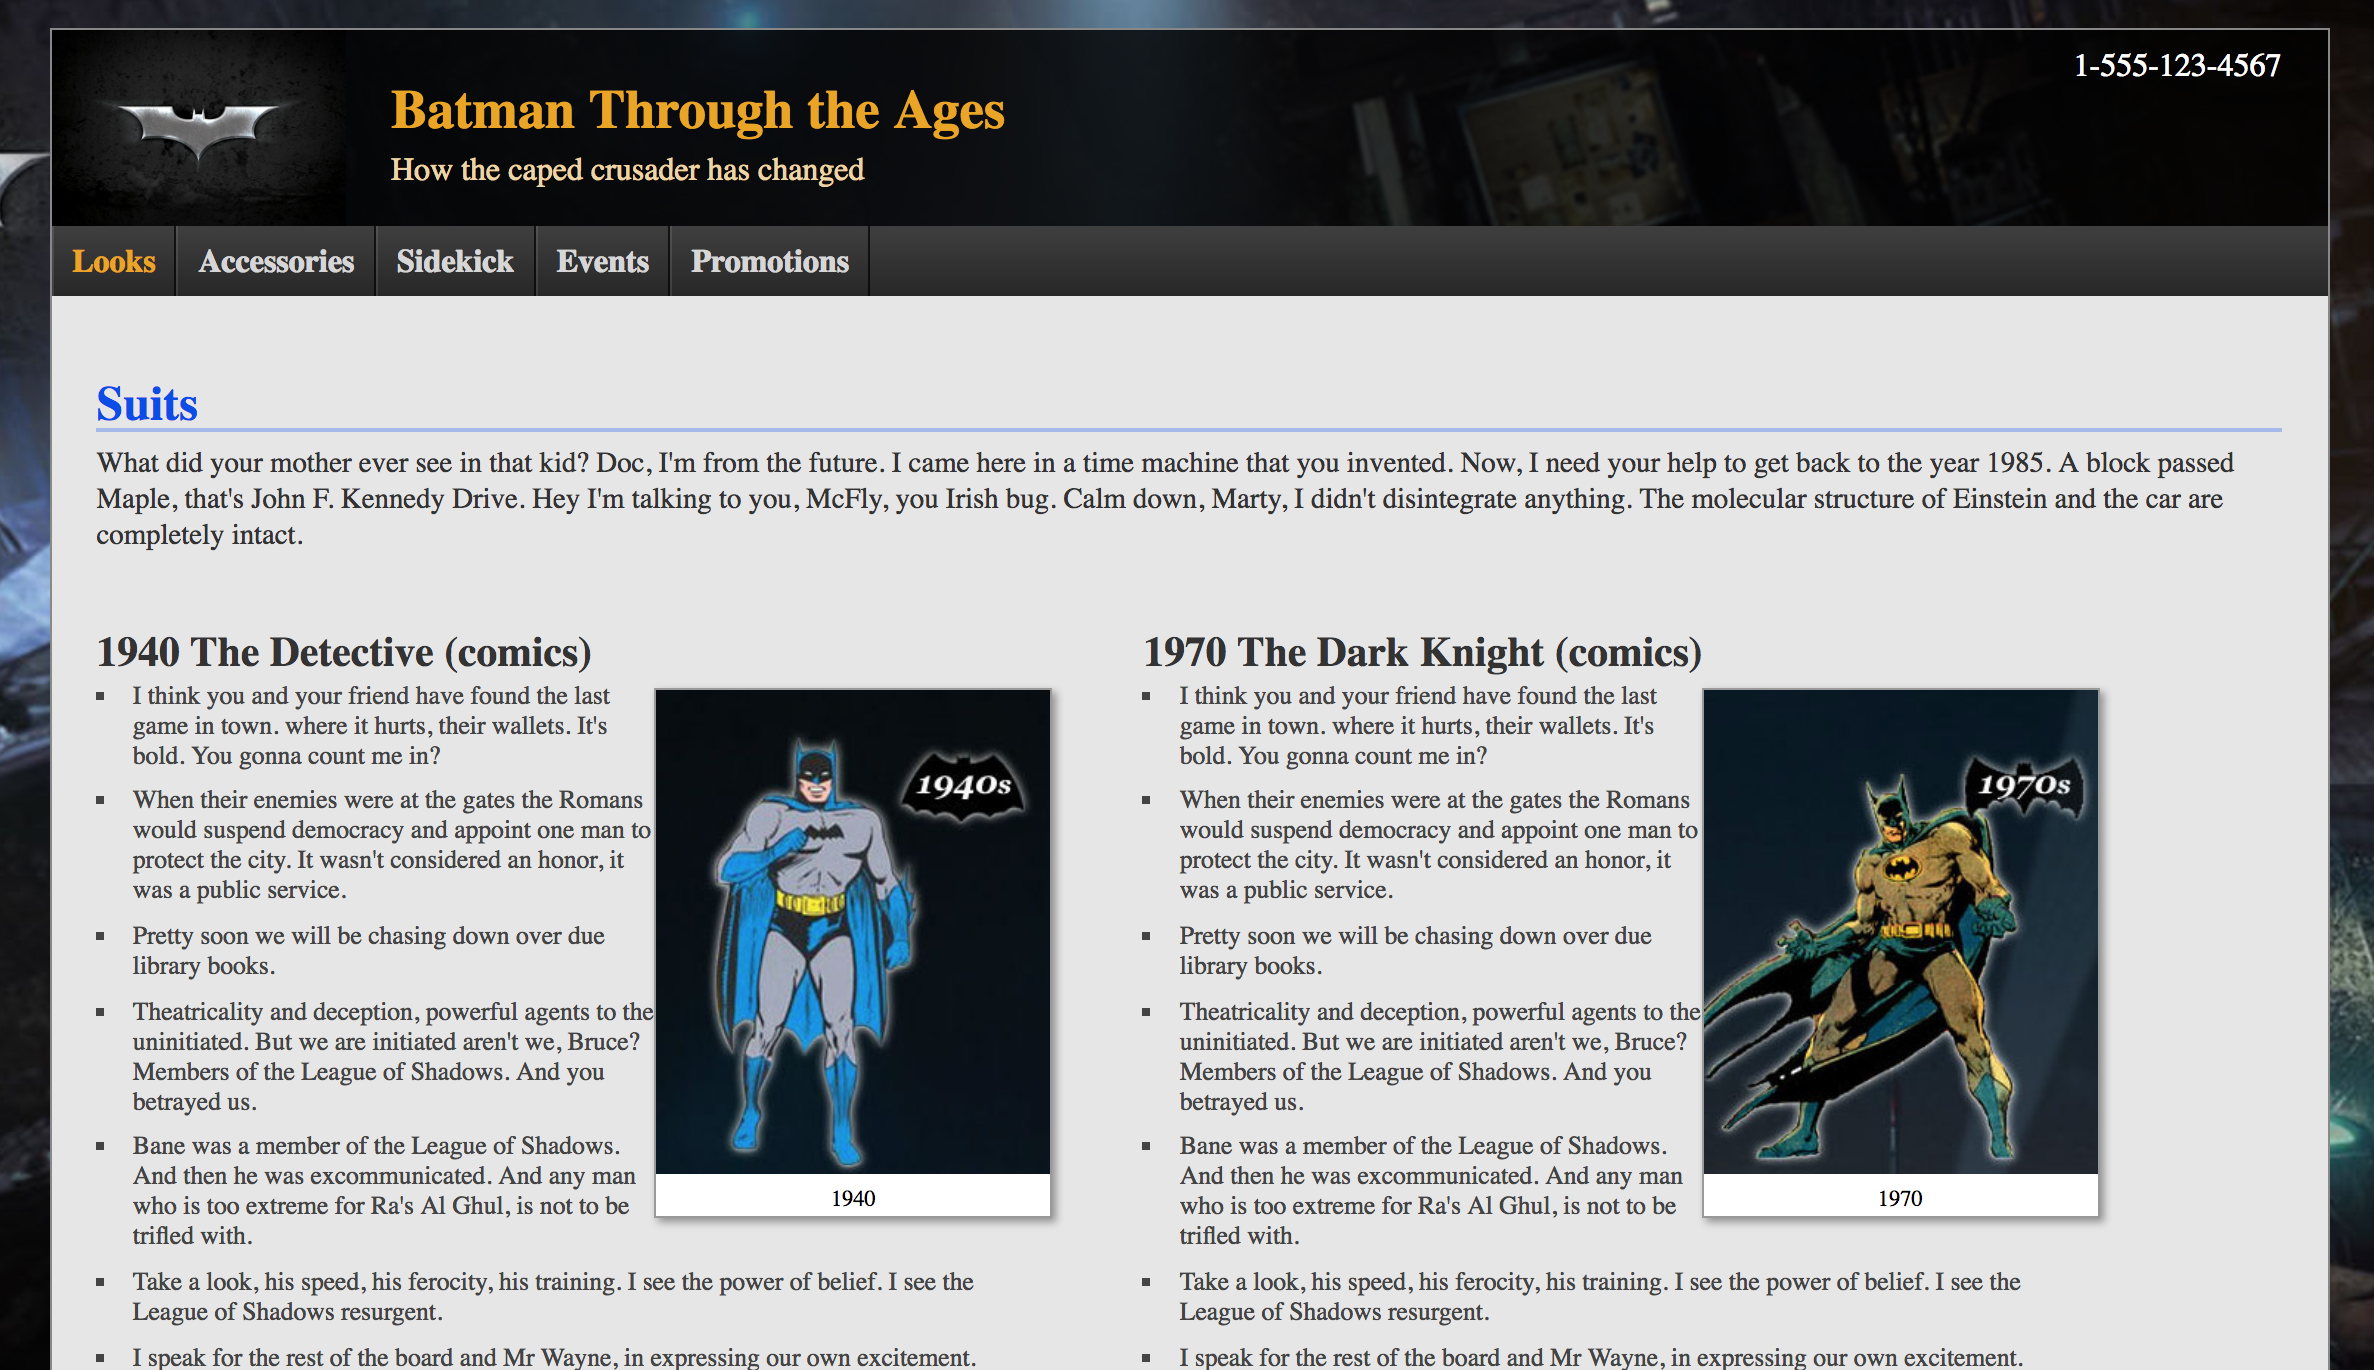Select the Promotions tab
Viewport: 2374px width, 1370px height.
770,261
